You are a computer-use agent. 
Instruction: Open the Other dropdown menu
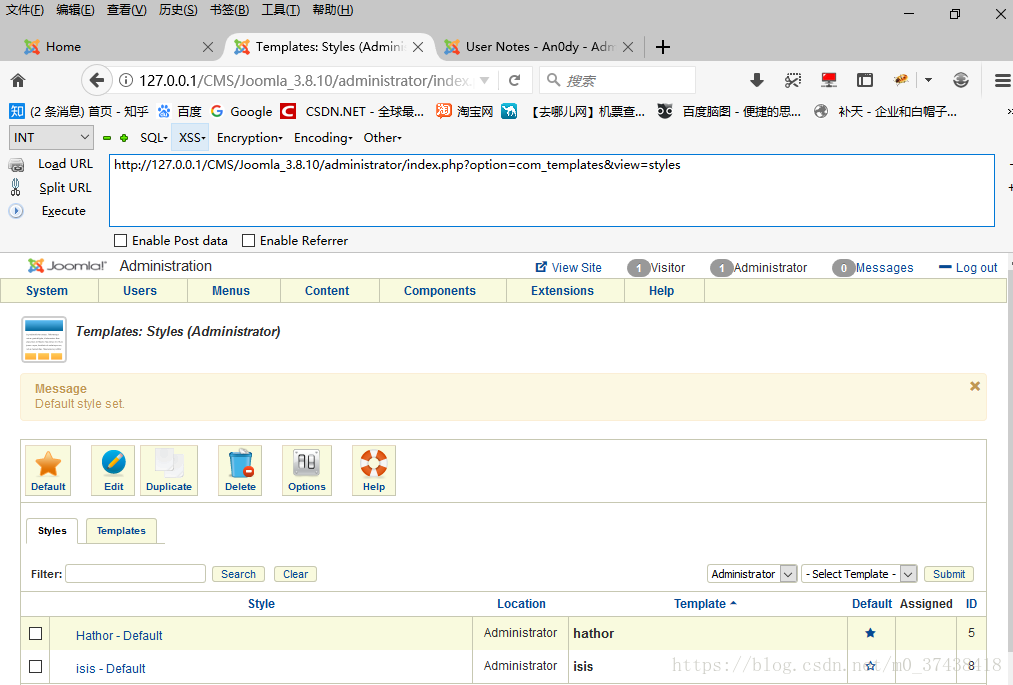point(382,138)
